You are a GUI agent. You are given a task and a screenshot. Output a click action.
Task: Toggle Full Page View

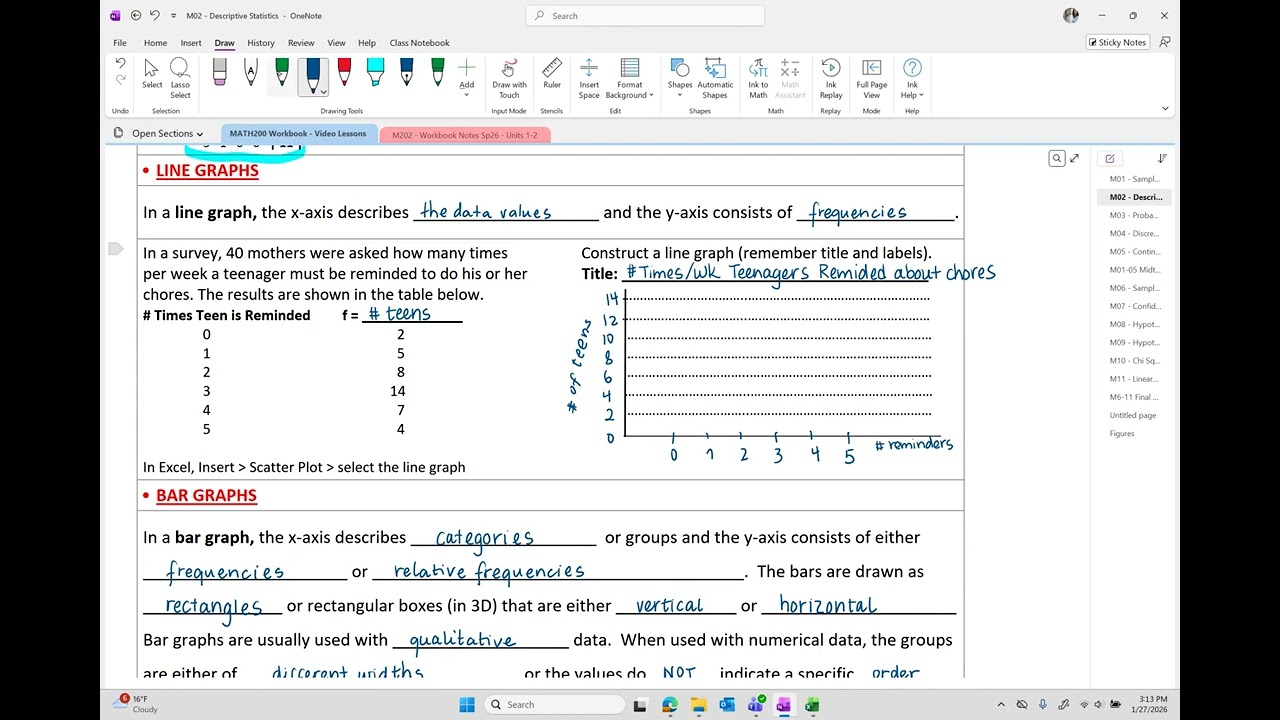coord(871,77)
